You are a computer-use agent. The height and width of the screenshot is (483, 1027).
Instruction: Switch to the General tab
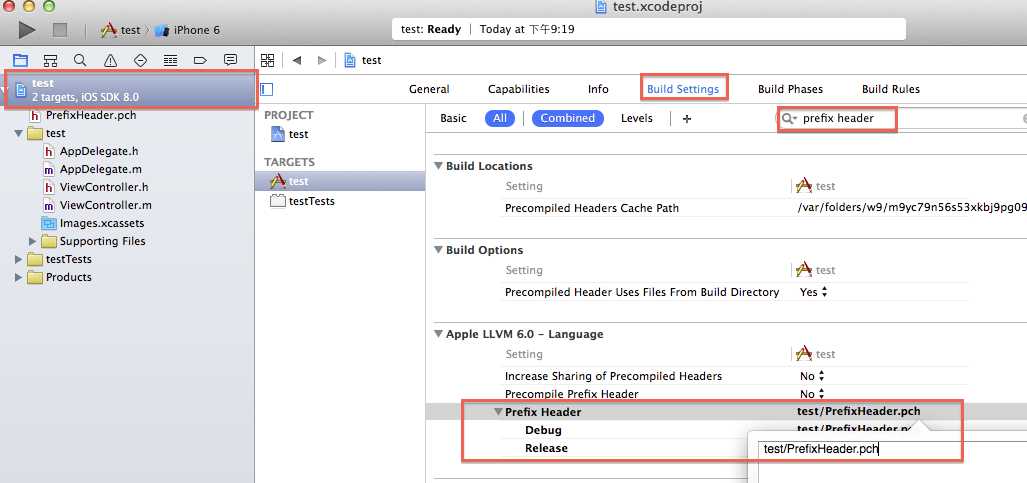(x=429, y=89)
